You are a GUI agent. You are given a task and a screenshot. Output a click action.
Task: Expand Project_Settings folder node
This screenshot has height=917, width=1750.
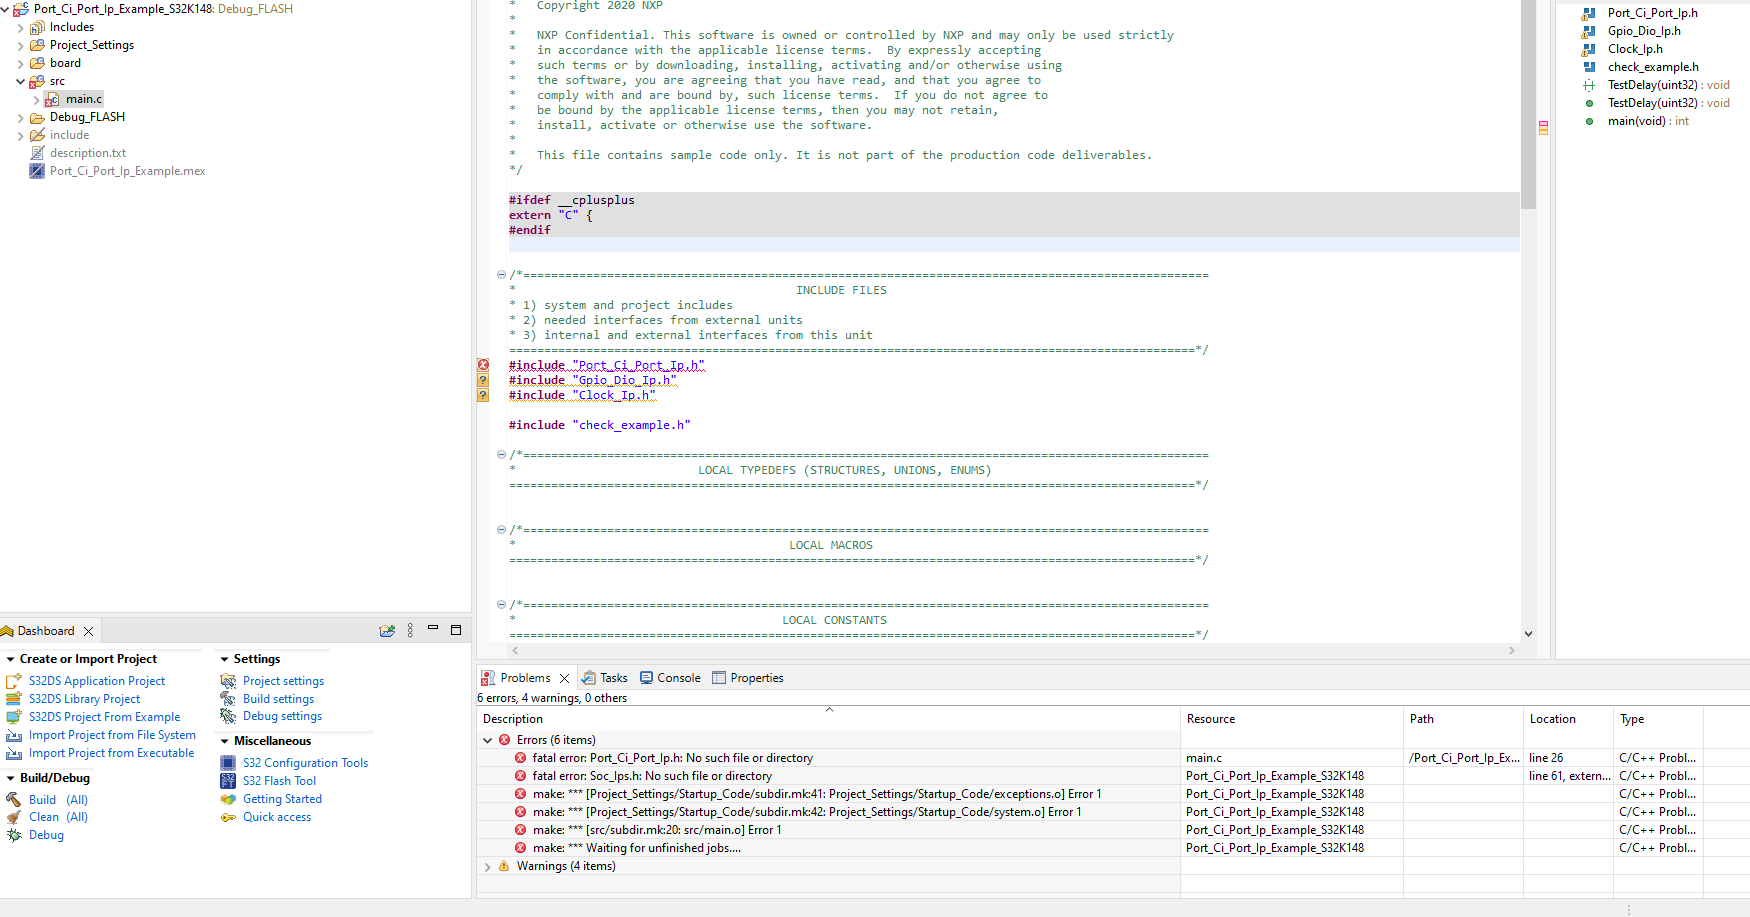pyautogui.click(x=20, y=45)
